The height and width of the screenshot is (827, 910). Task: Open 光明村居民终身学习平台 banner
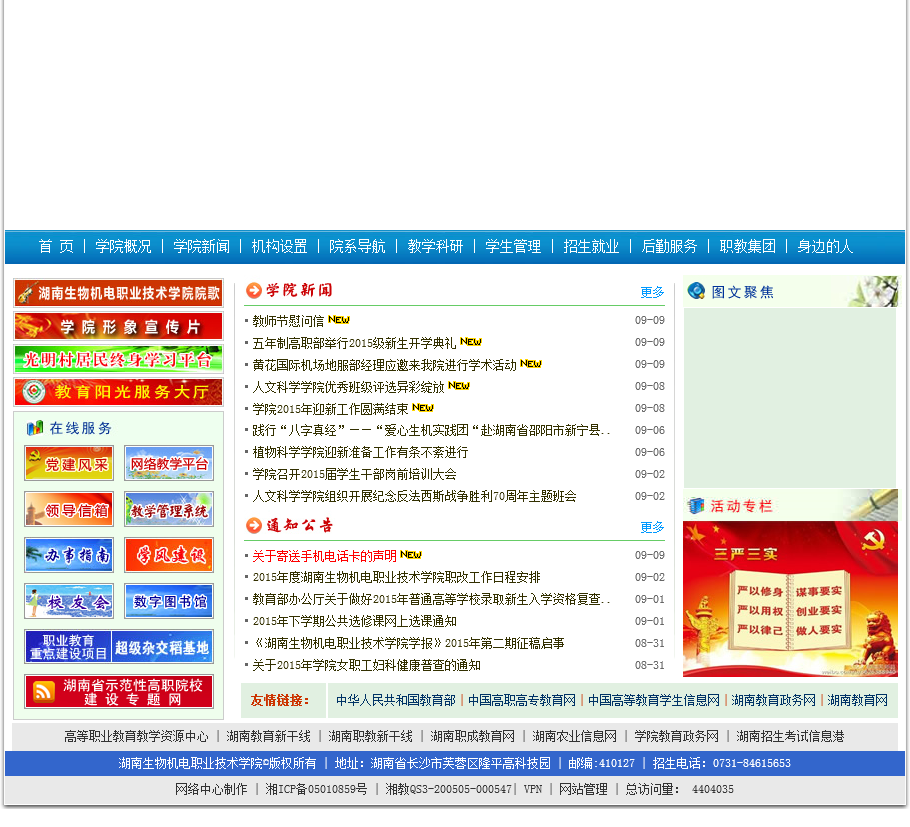[x=118, y=359]
